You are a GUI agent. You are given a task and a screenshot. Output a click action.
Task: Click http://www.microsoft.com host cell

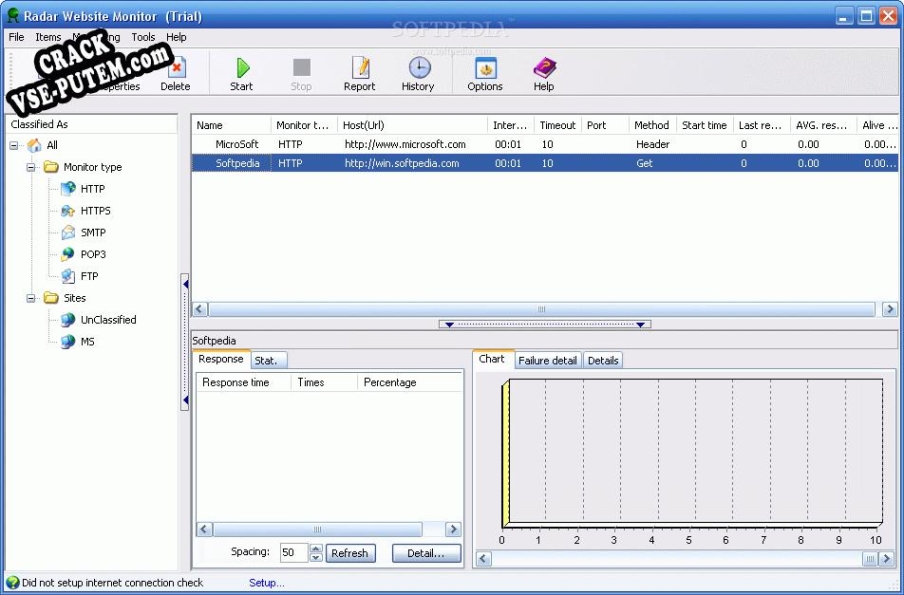(x=405, y=145)
